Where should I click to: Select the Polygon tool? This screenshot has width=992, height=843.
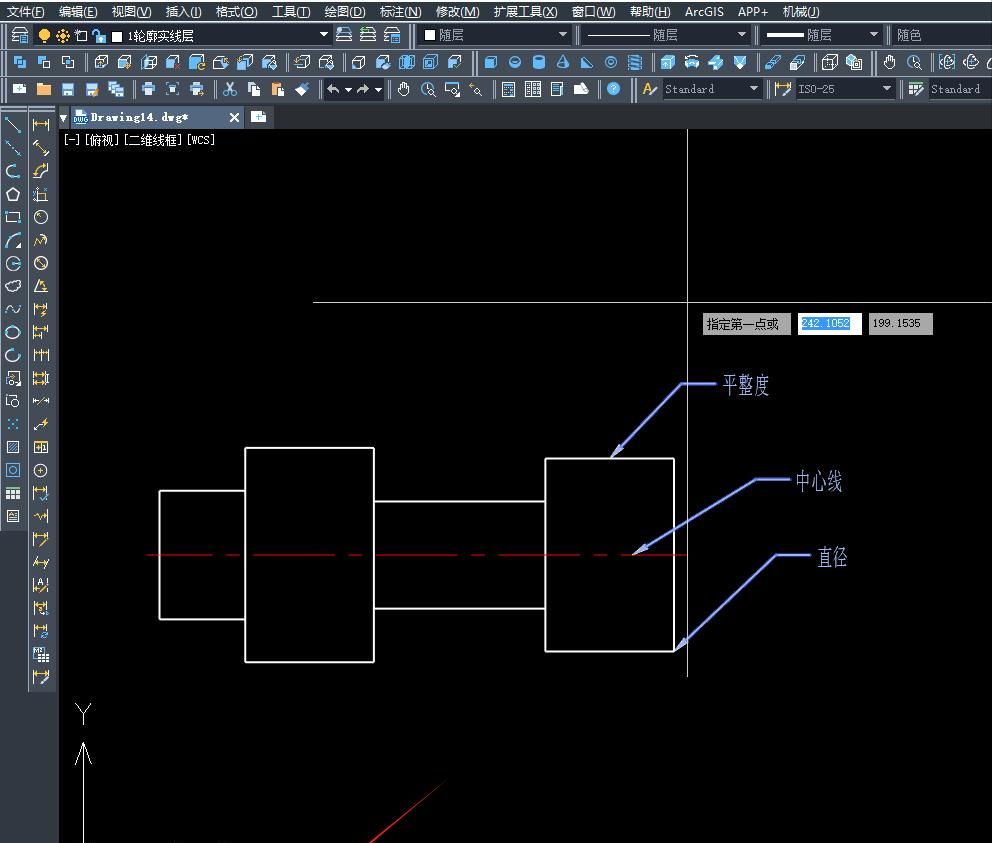(x=13, y=194)
